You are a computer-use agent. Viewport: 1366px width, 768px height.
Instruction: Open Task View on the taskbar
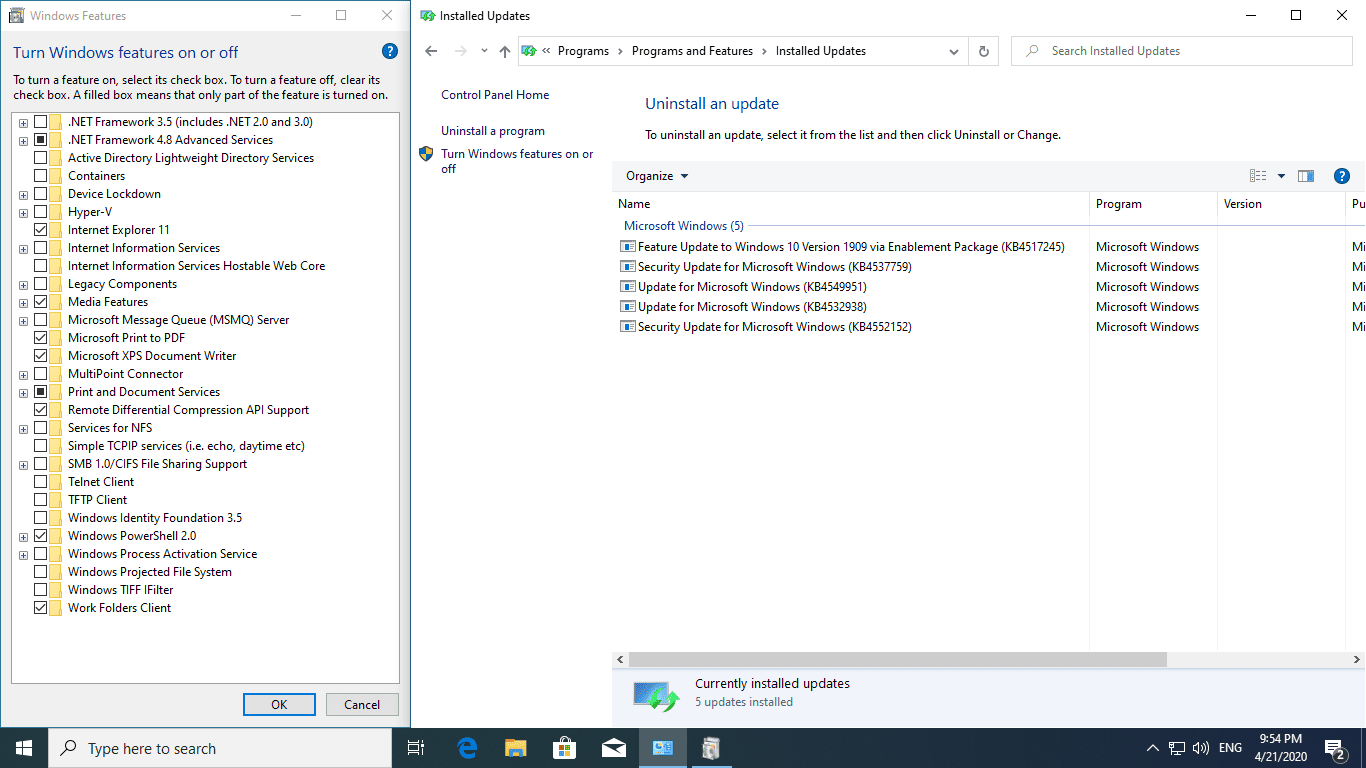tap(417, 748)
